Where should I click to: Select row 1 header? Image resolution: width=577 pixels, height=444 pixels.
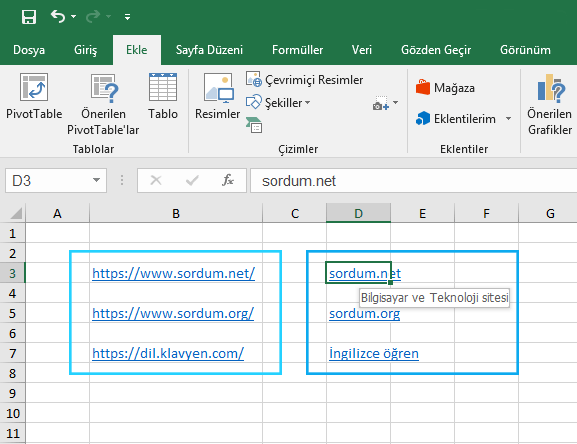13,233
